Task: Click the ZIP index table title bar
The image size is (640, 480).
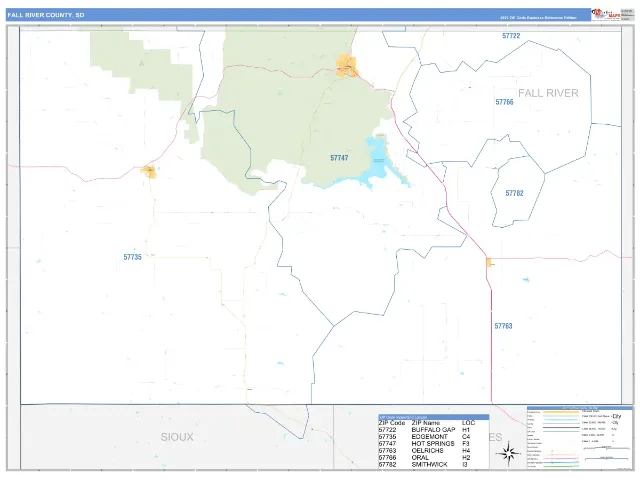Action: 433,417
